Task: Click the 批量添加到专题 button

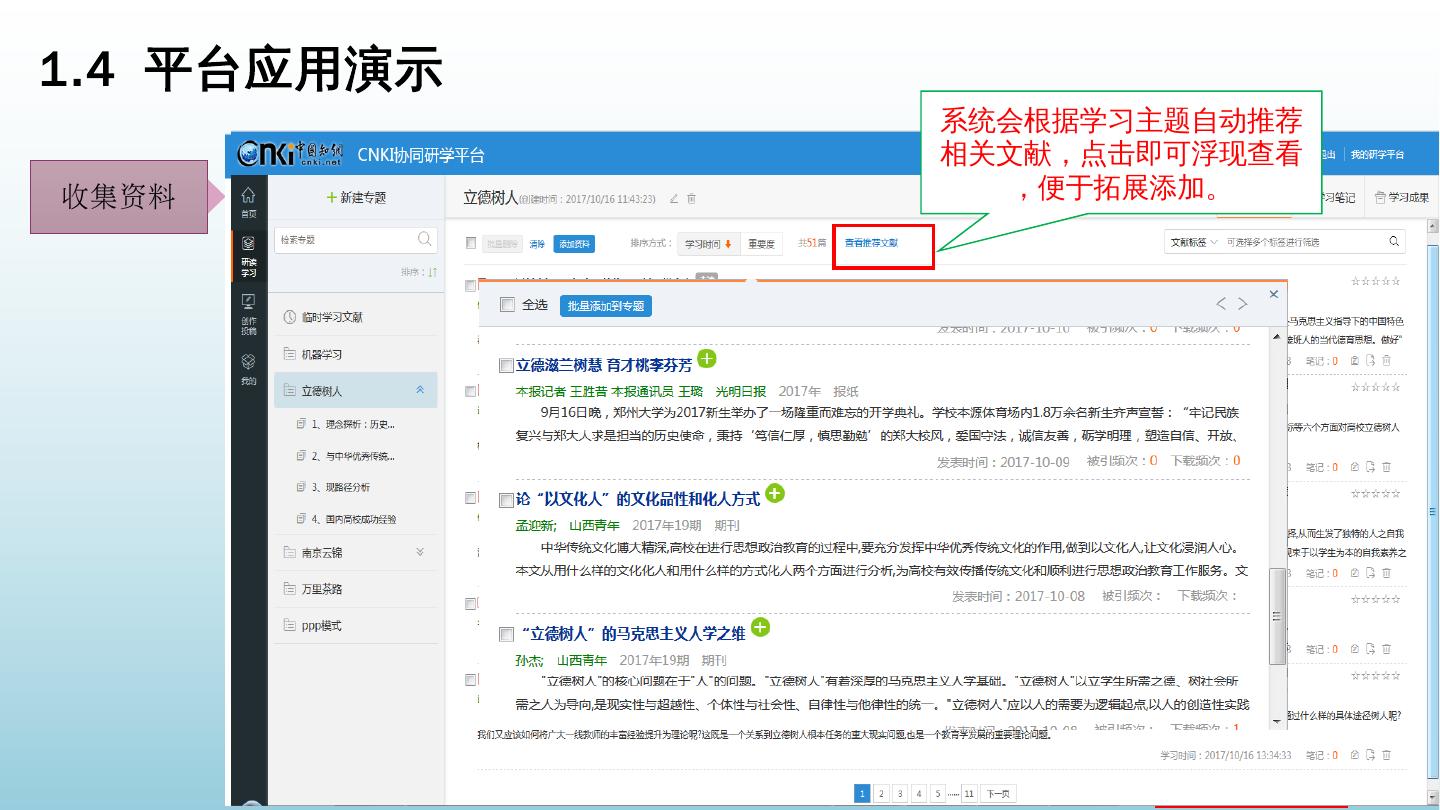Action: tap(605, 306)
